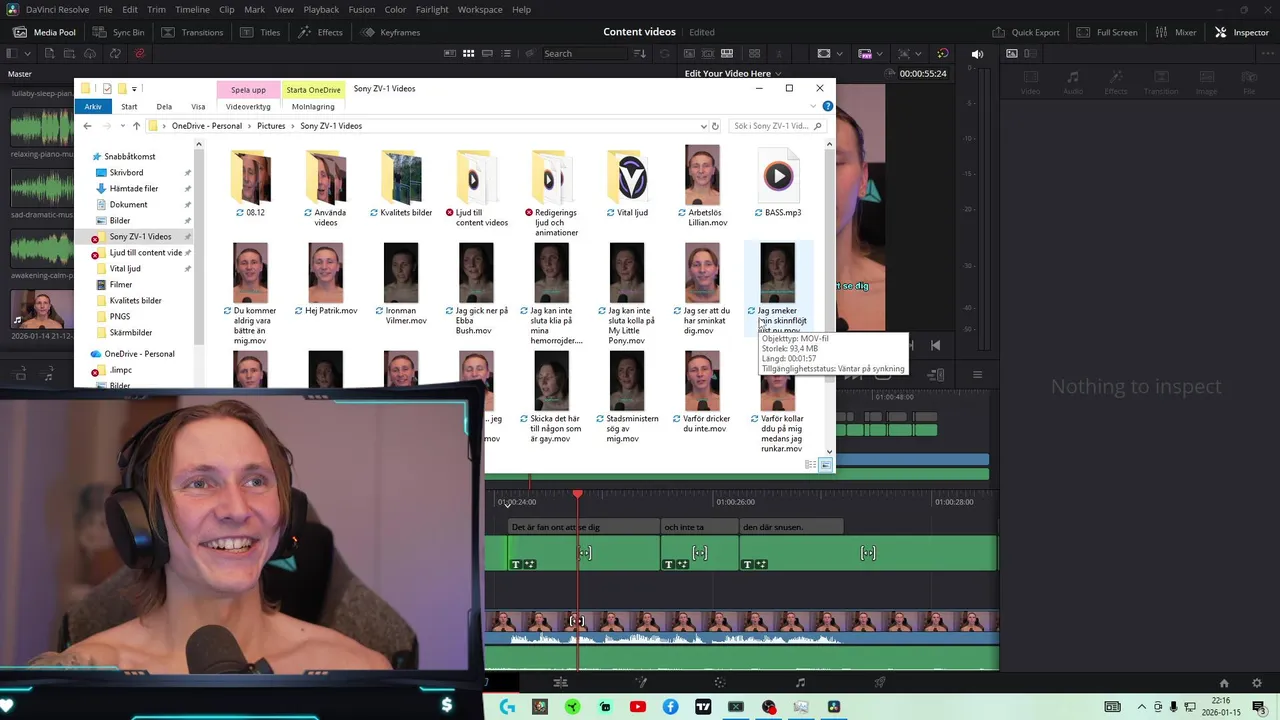Image resolution: width=1280 pixels, height=720 pixels.
Task: Switch to the Videoverktyg ribbon tab
Action: tap(248, 106)
